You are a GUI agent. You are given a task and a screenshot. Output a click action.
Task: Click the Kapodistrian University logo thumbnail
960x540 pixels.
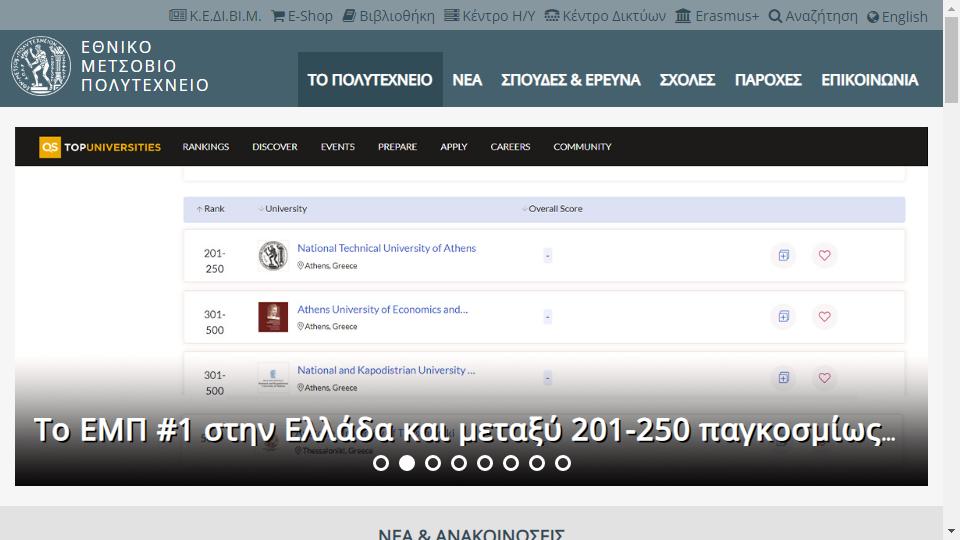pos(273,376)
